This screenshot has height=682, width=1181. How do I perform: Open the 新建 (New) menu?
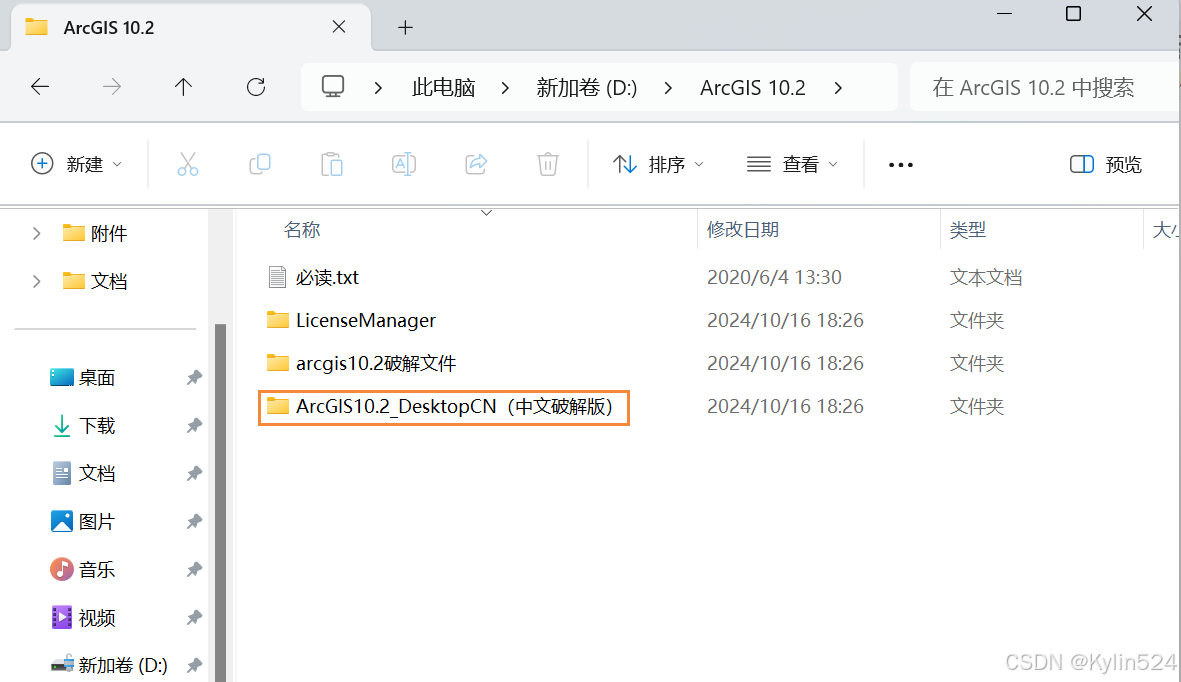click(76, 164)
